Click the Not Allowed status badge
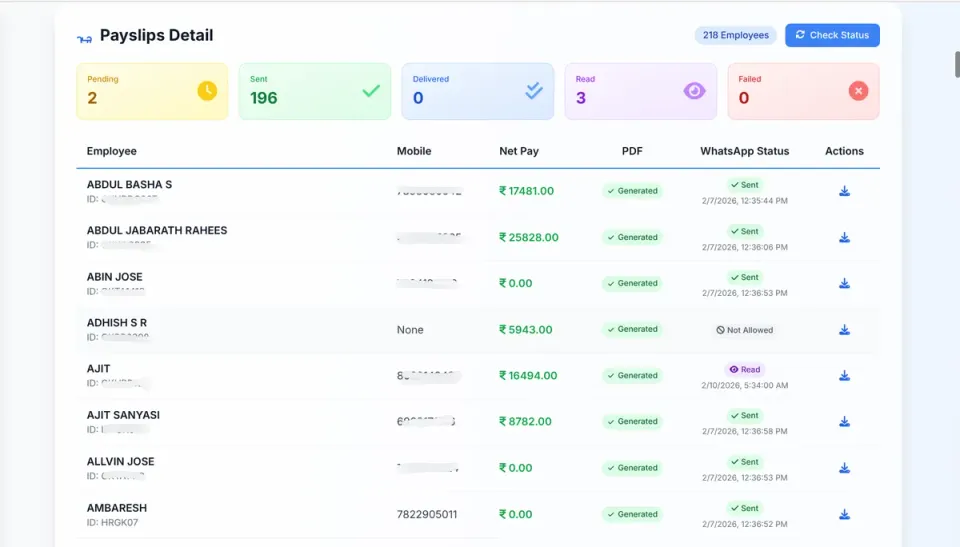The width and height of the screenshot is (960, 547). pyautogui.click(x=744, y=330)
